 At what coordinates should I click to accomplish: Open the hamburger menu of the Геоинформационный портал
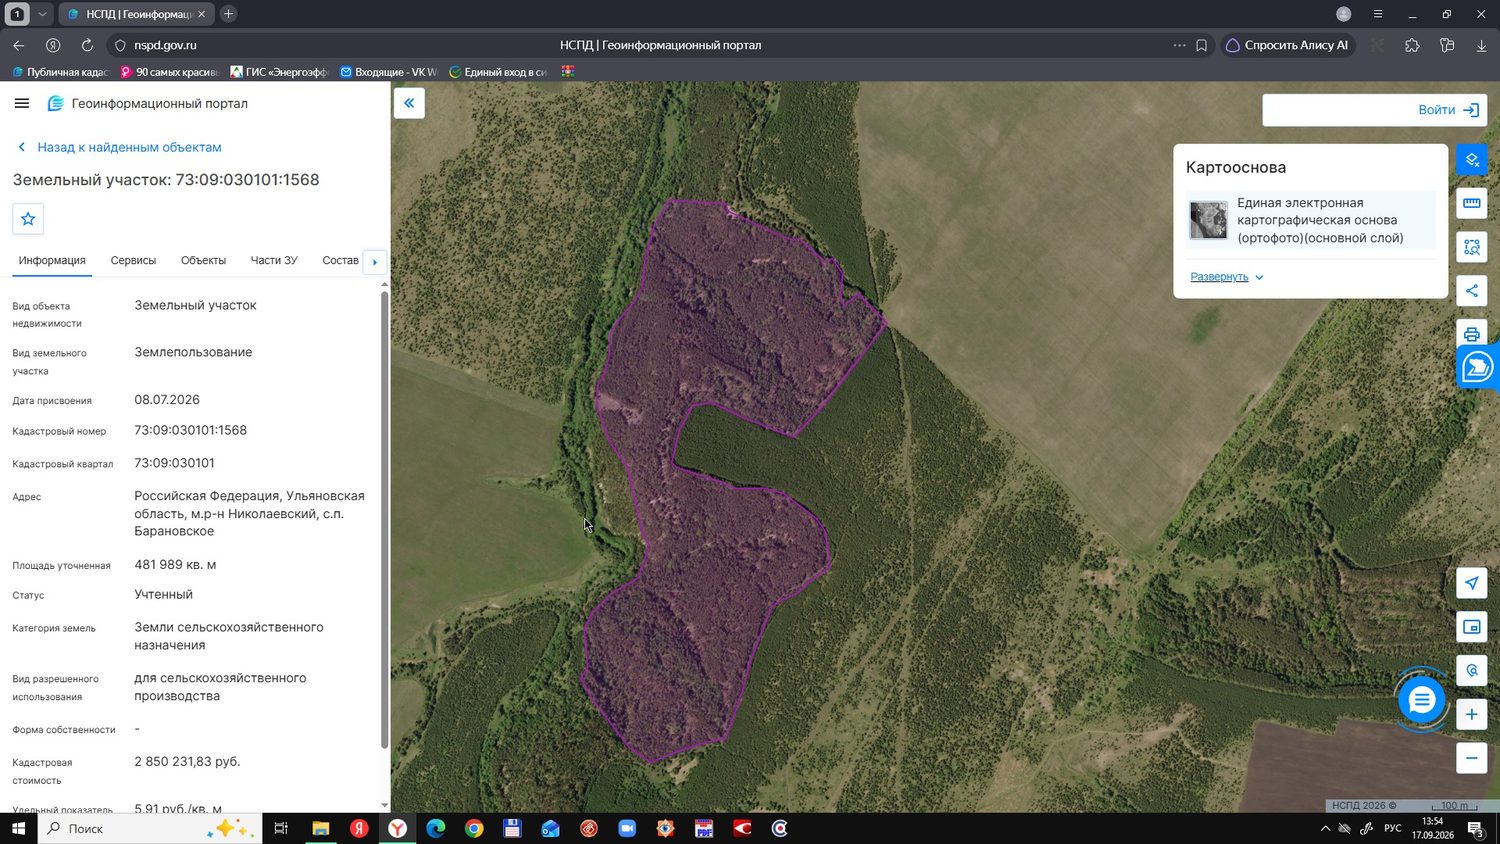(x=22, y=103)
